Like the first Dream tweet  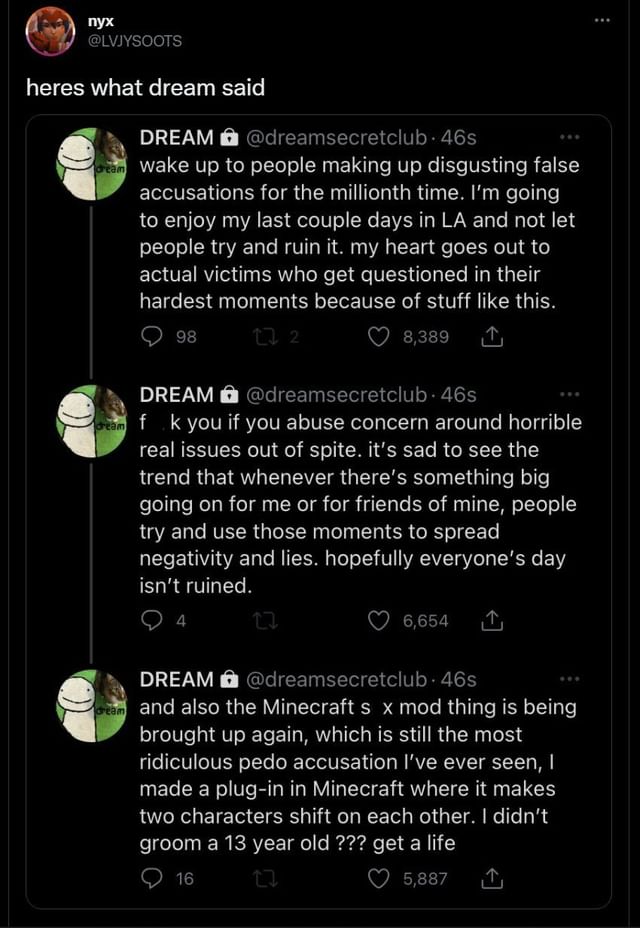coord(376,336)
